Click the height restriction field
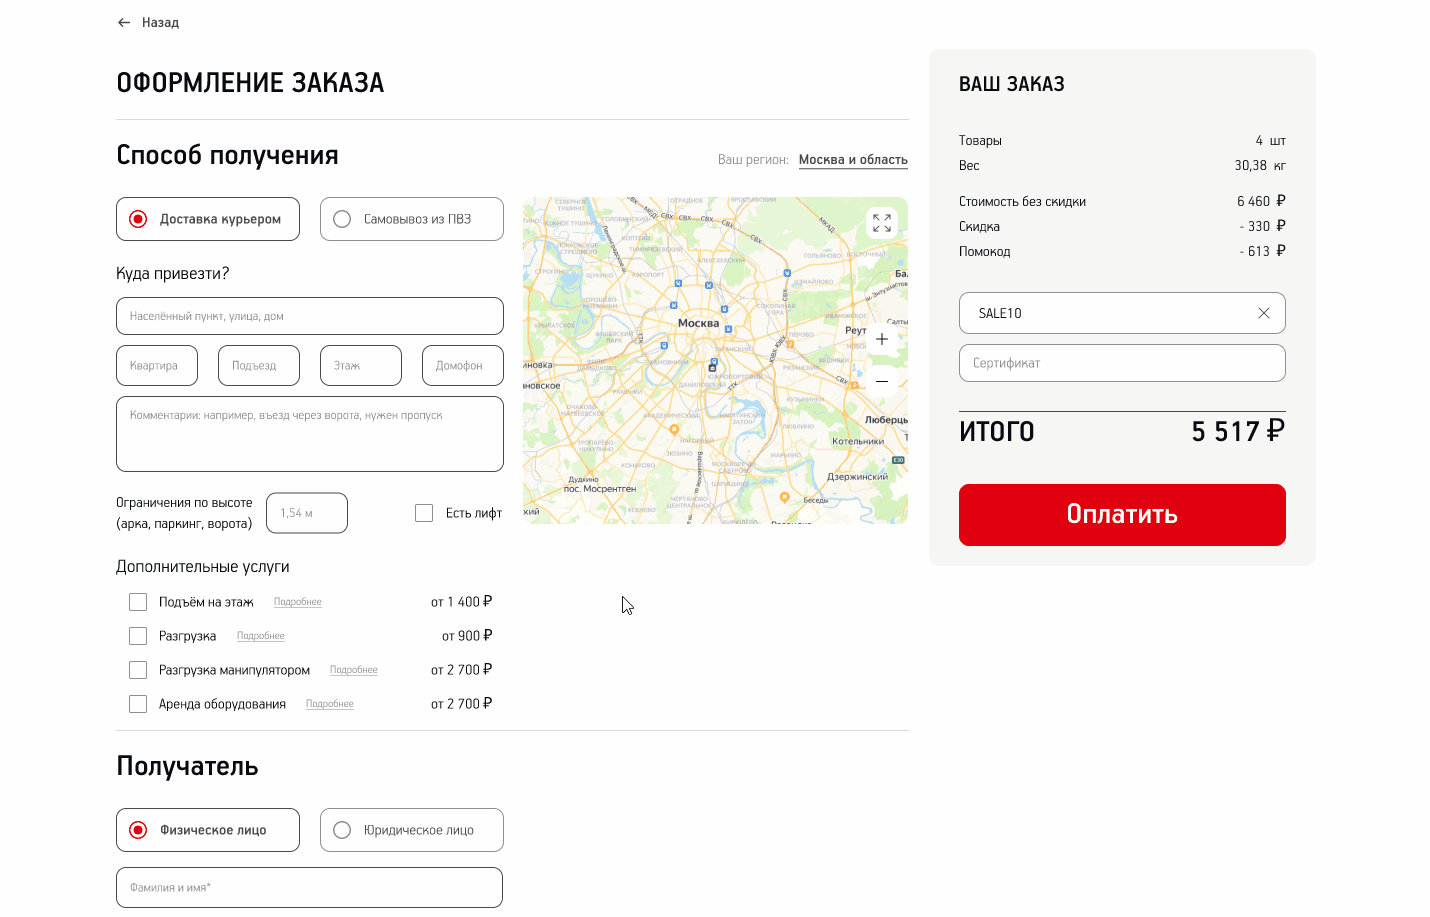This screenshot has height=917, width=1430. [x=307, y=513]
